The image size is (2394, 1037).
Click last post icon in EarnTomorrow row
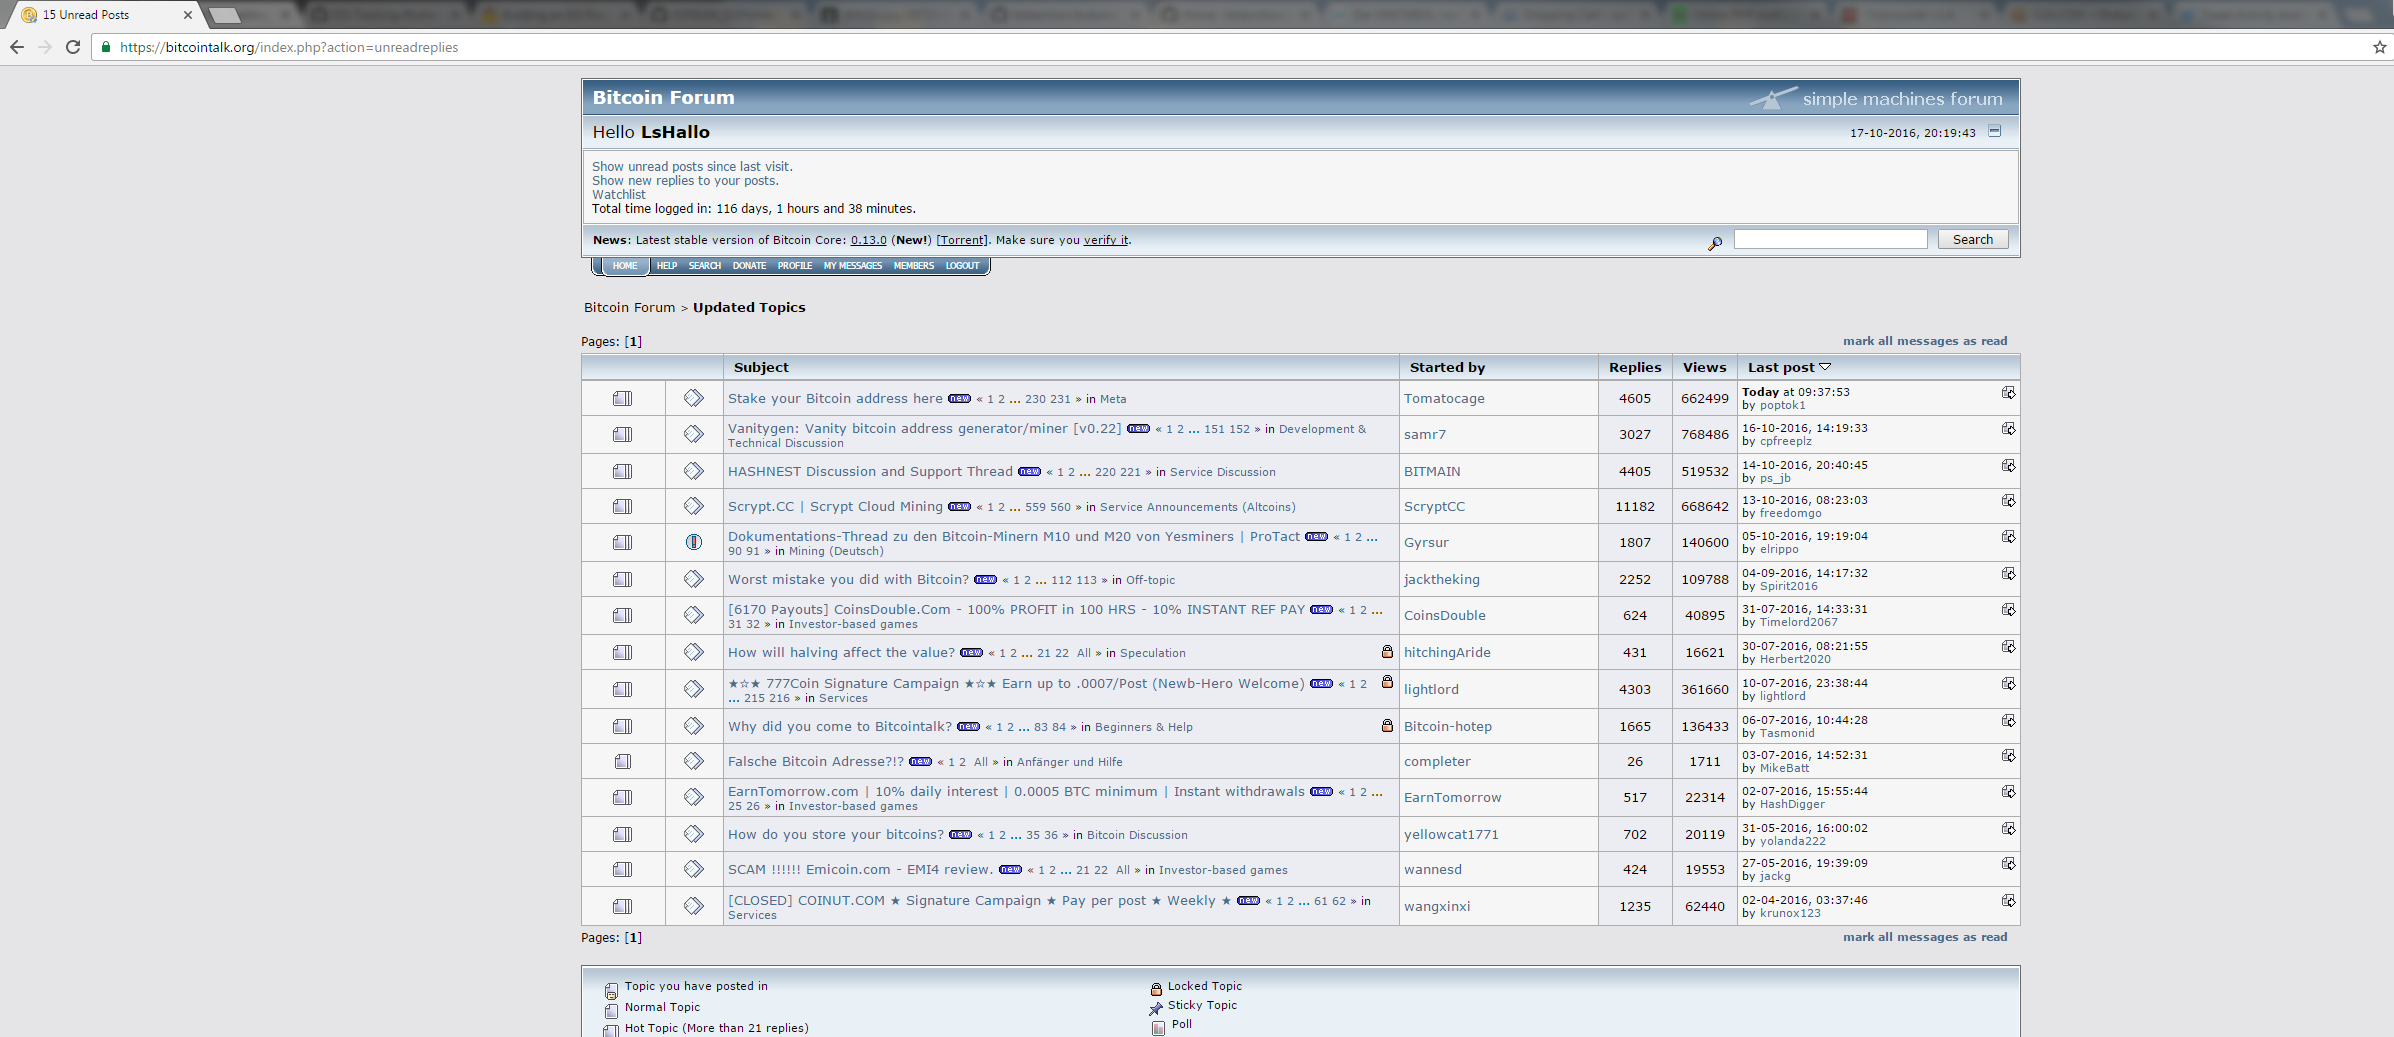(x=2008, y=792)
